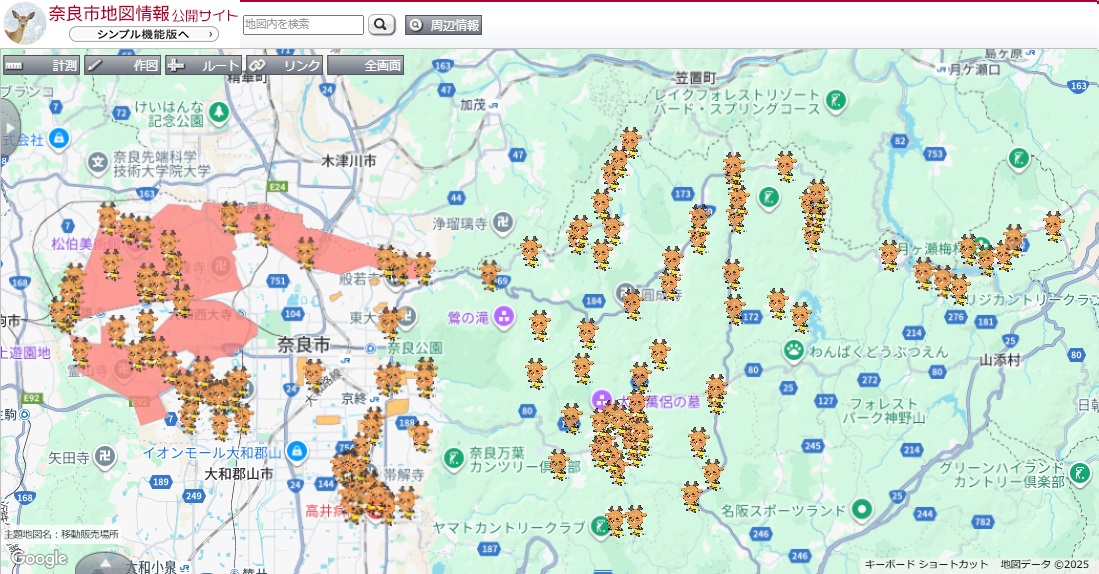
Task: Click the 大和郡山市 city label
Action: click(238, 474)
